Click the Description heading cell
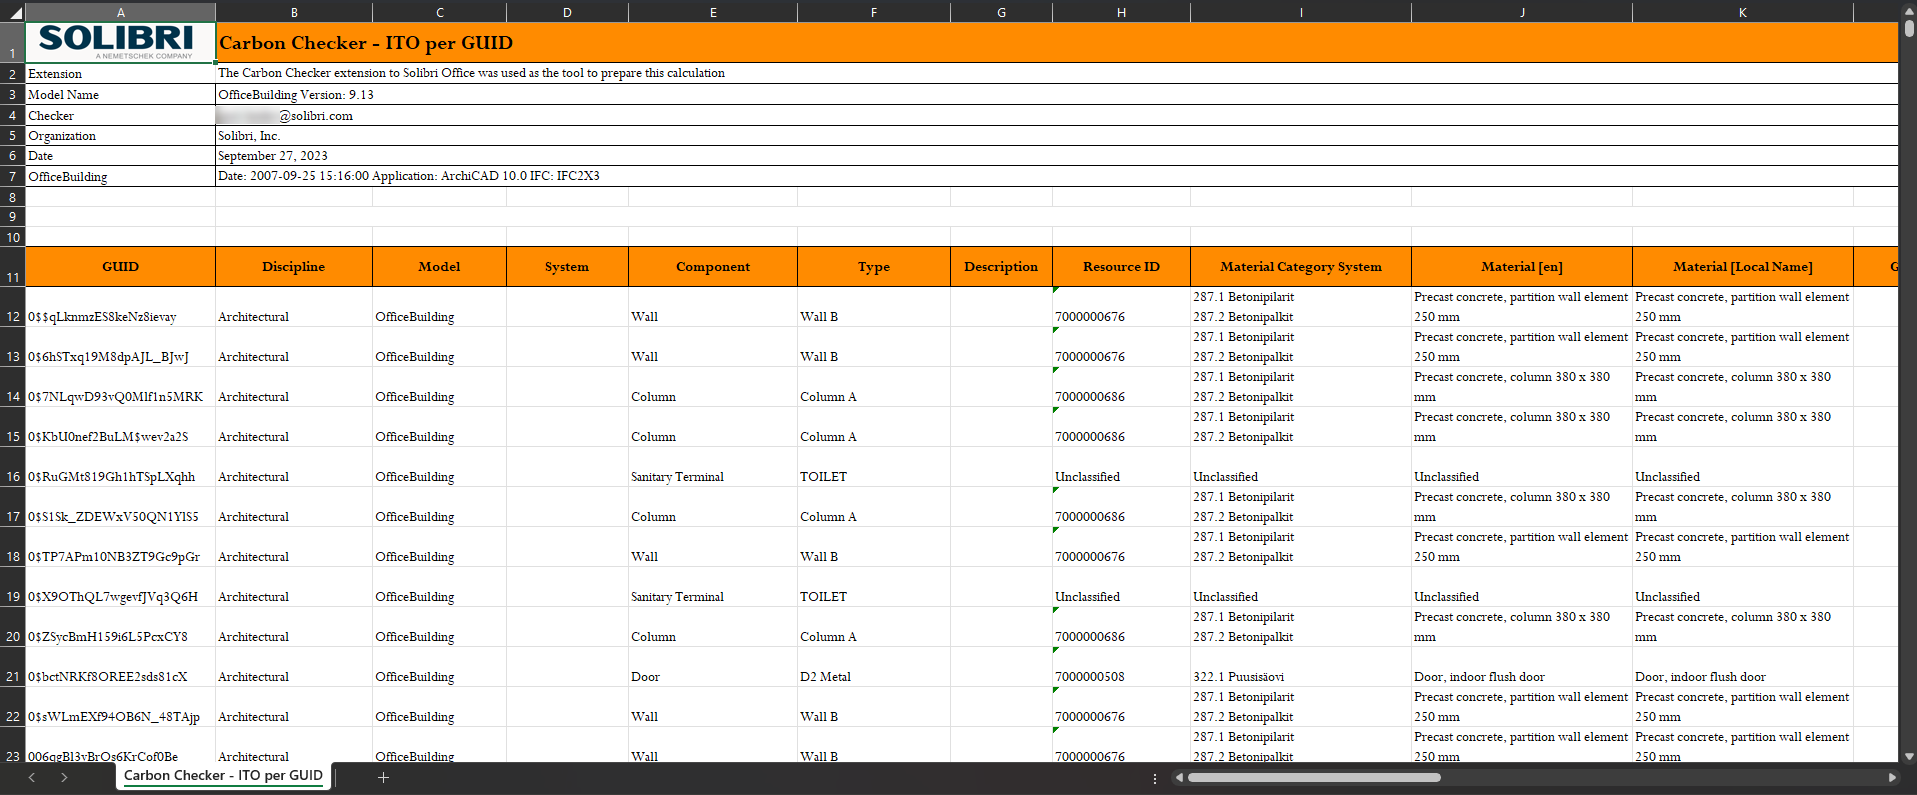 tap(1001, 267)
